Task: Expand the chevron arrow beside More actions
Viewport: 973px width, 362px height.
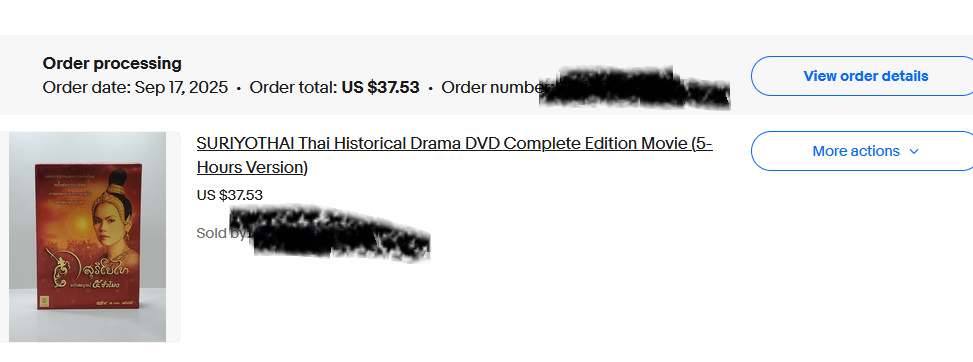Action: (913, 152)
